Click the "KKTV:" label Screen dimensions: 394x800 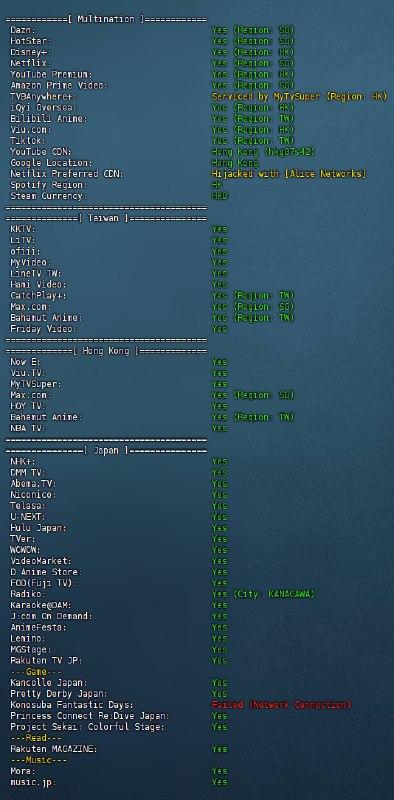[x=23, y=229]
